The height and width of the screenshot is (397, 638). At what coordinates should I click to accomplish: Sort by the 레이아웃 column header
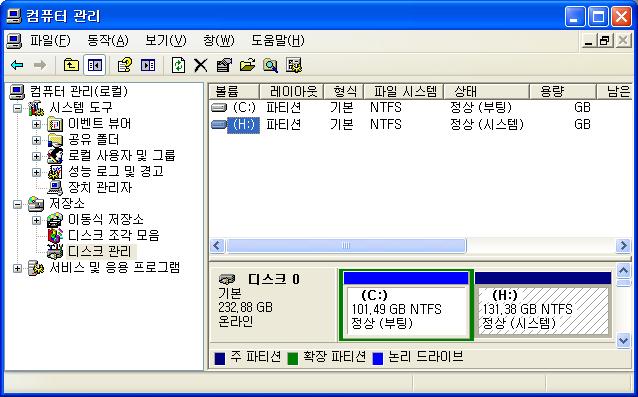(291, 92)
